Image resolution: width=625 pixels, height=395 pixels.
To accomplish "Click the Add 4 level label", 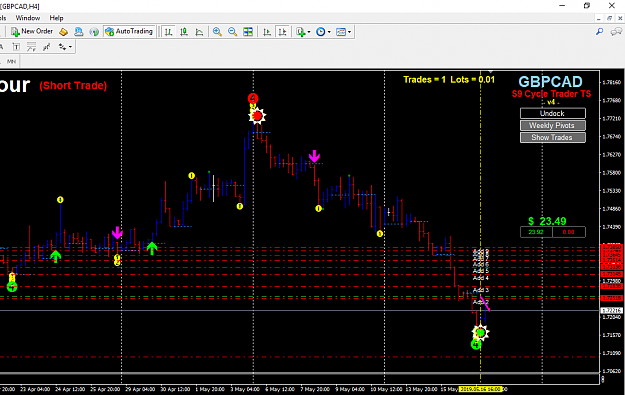I will coord(481,278).
